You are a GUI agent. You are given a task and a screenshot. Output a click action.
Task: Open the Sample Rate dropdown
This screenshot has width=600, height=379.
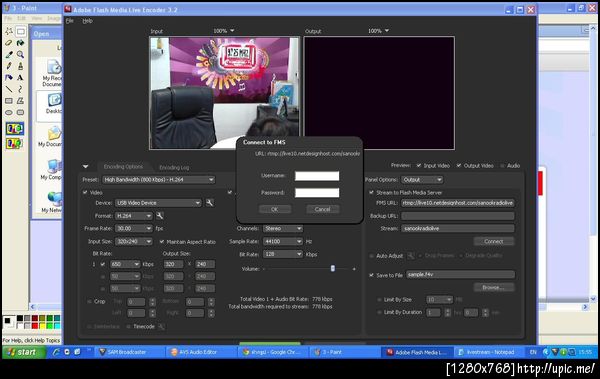[x=283, y=242]
